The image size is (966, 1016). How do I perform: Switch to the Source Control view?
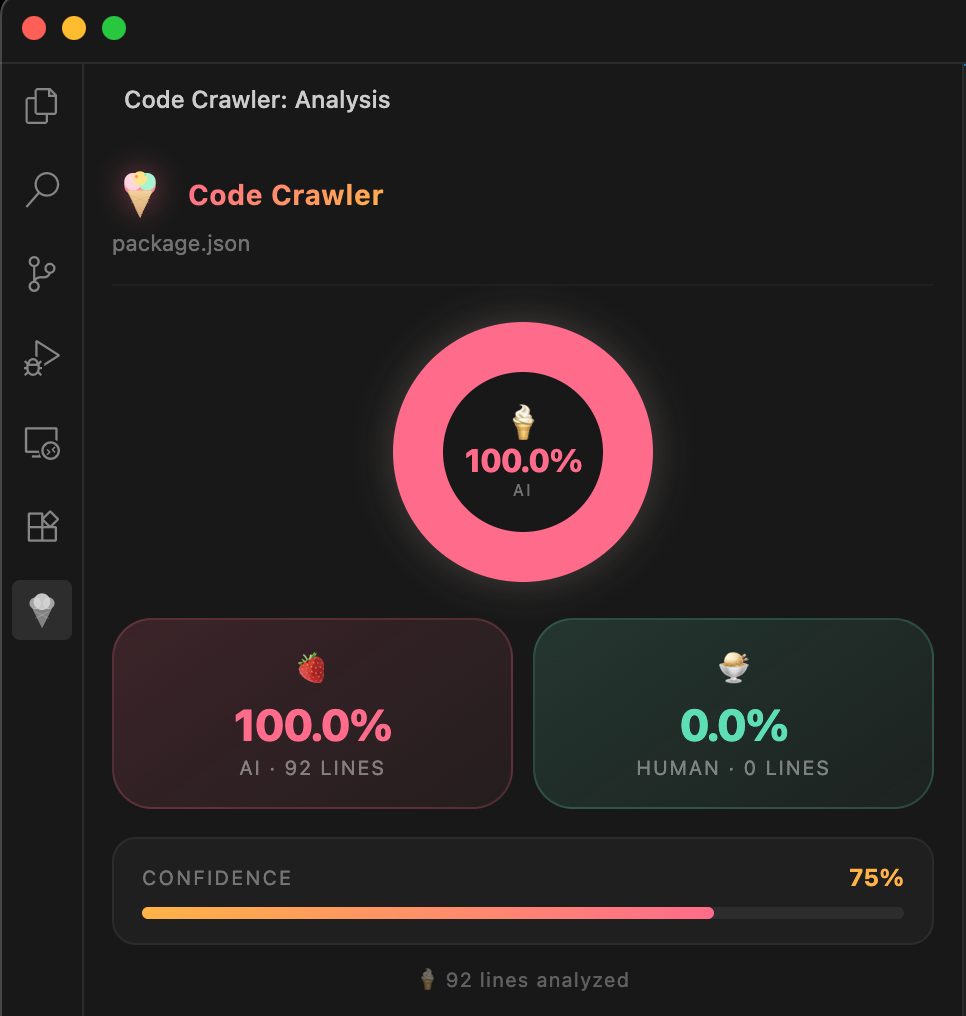(41, 273)
